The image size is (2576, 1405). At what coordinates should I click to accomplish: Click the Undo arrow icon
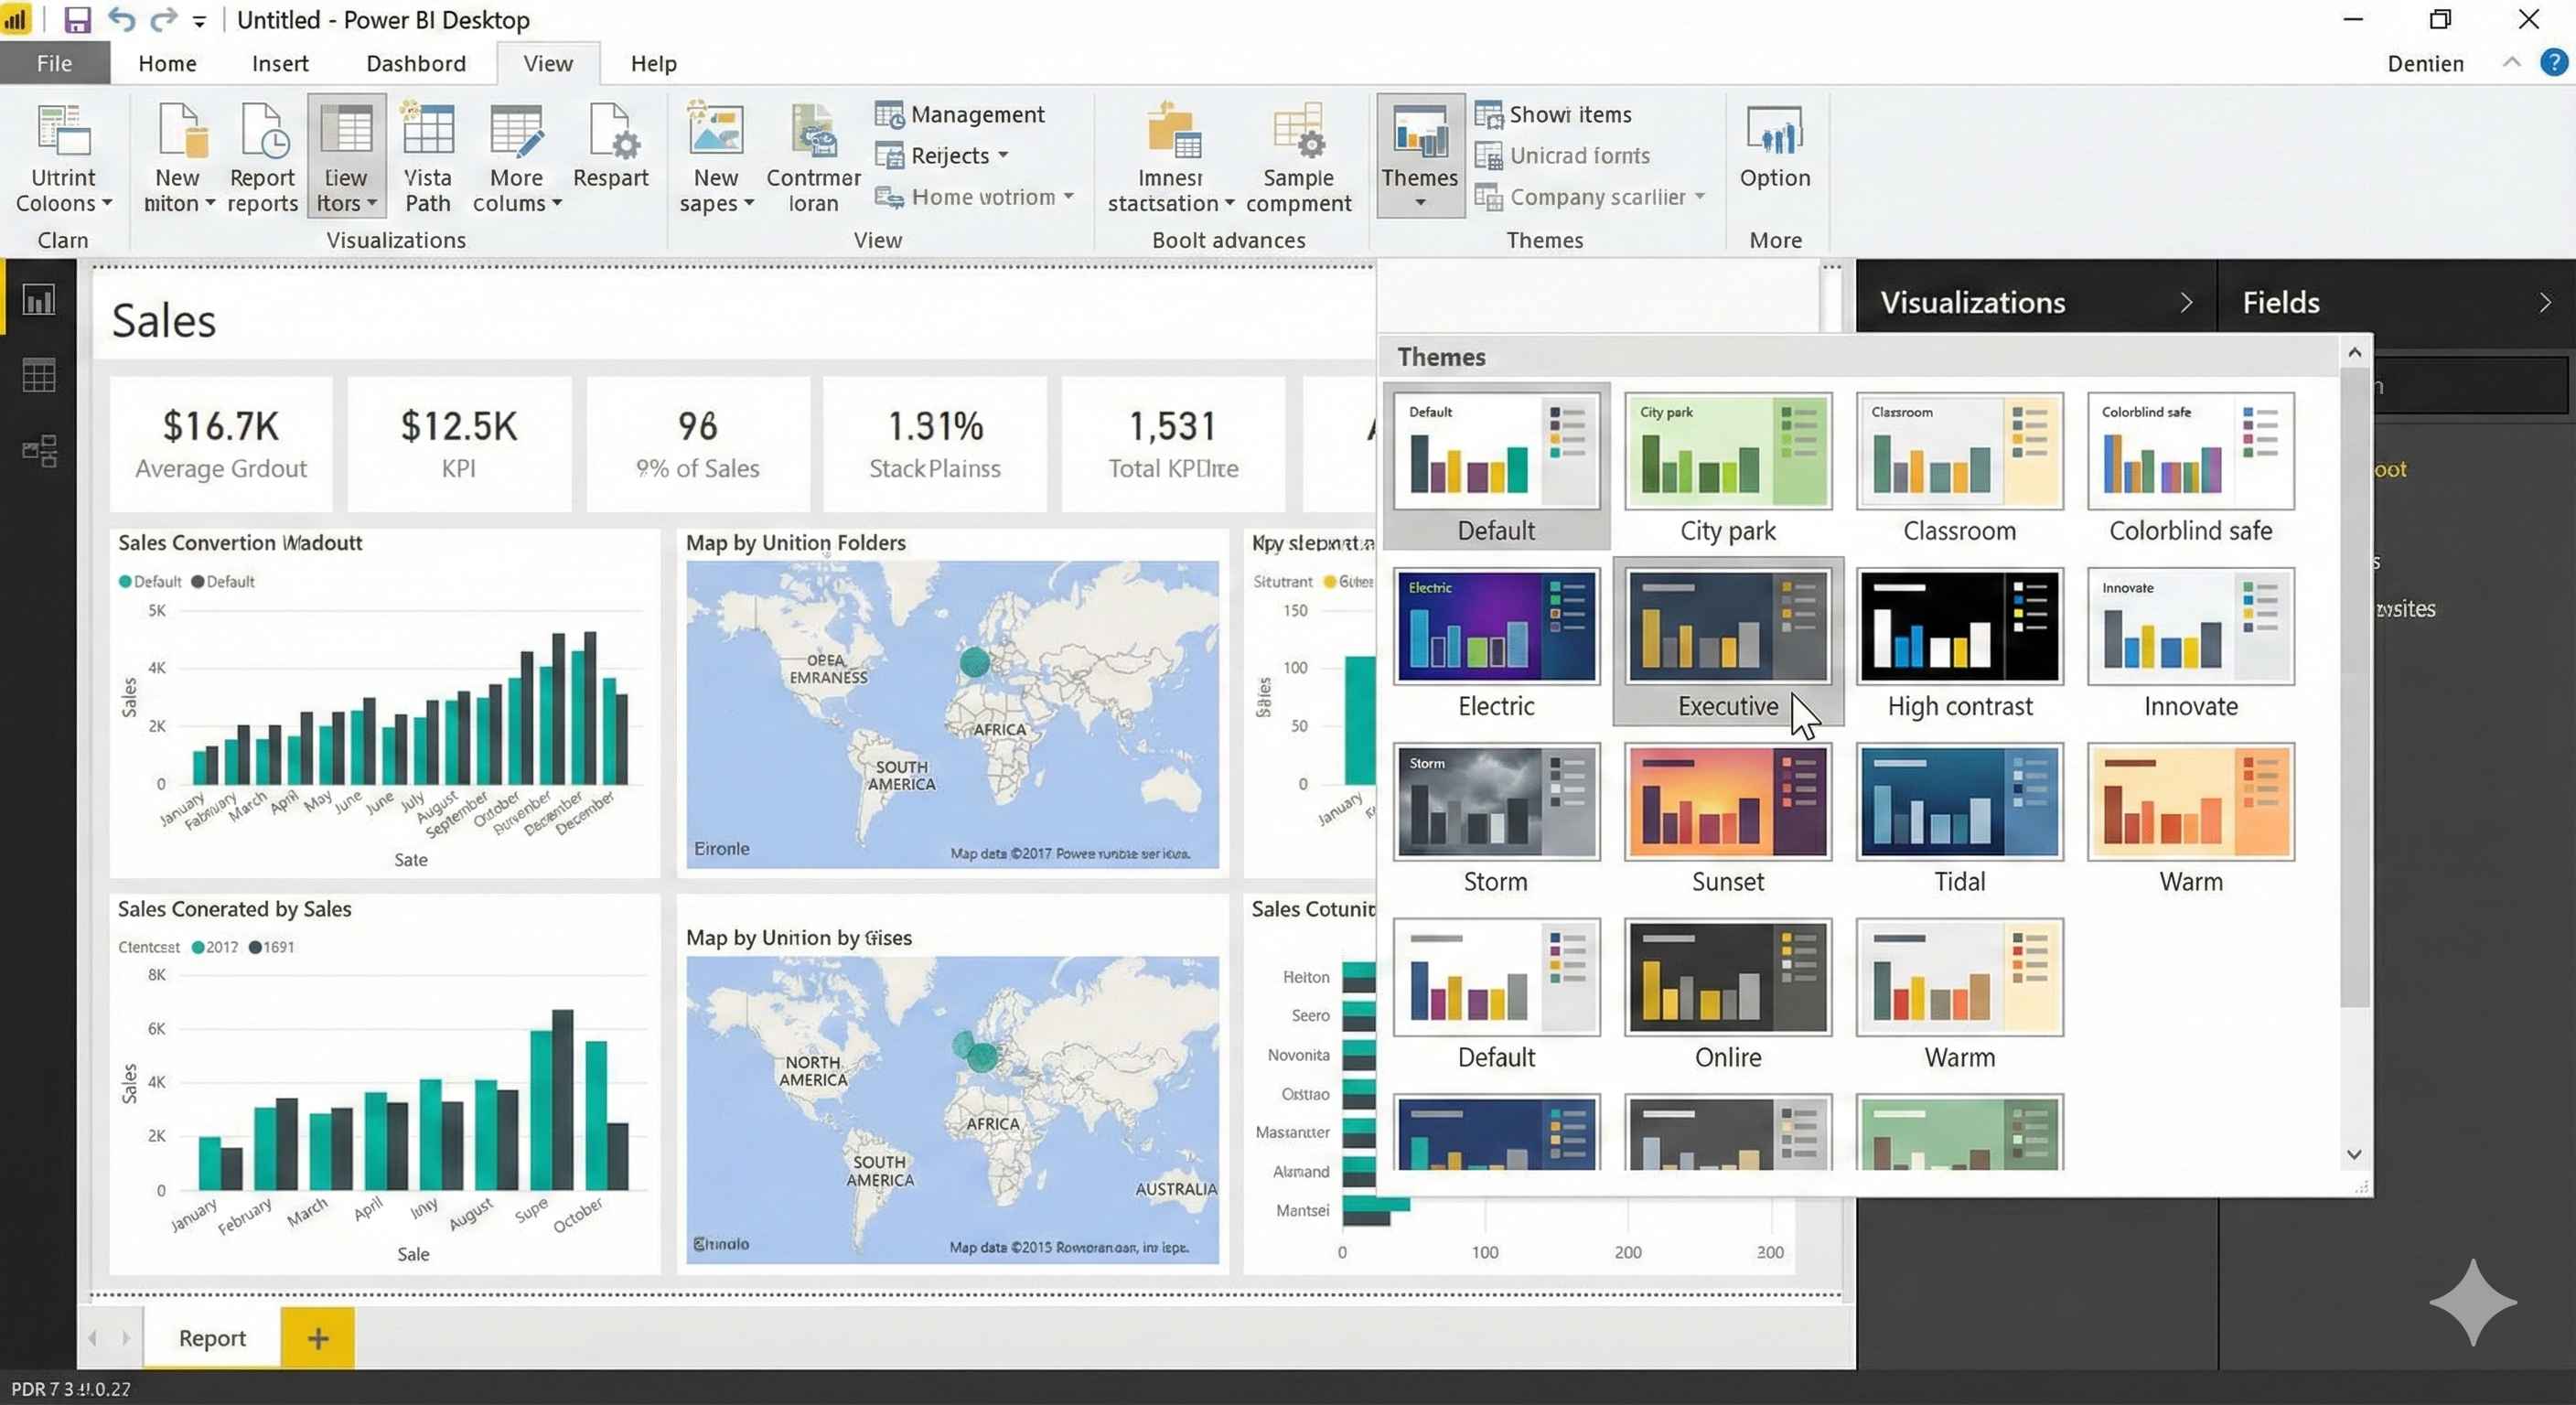pos(121,20)
